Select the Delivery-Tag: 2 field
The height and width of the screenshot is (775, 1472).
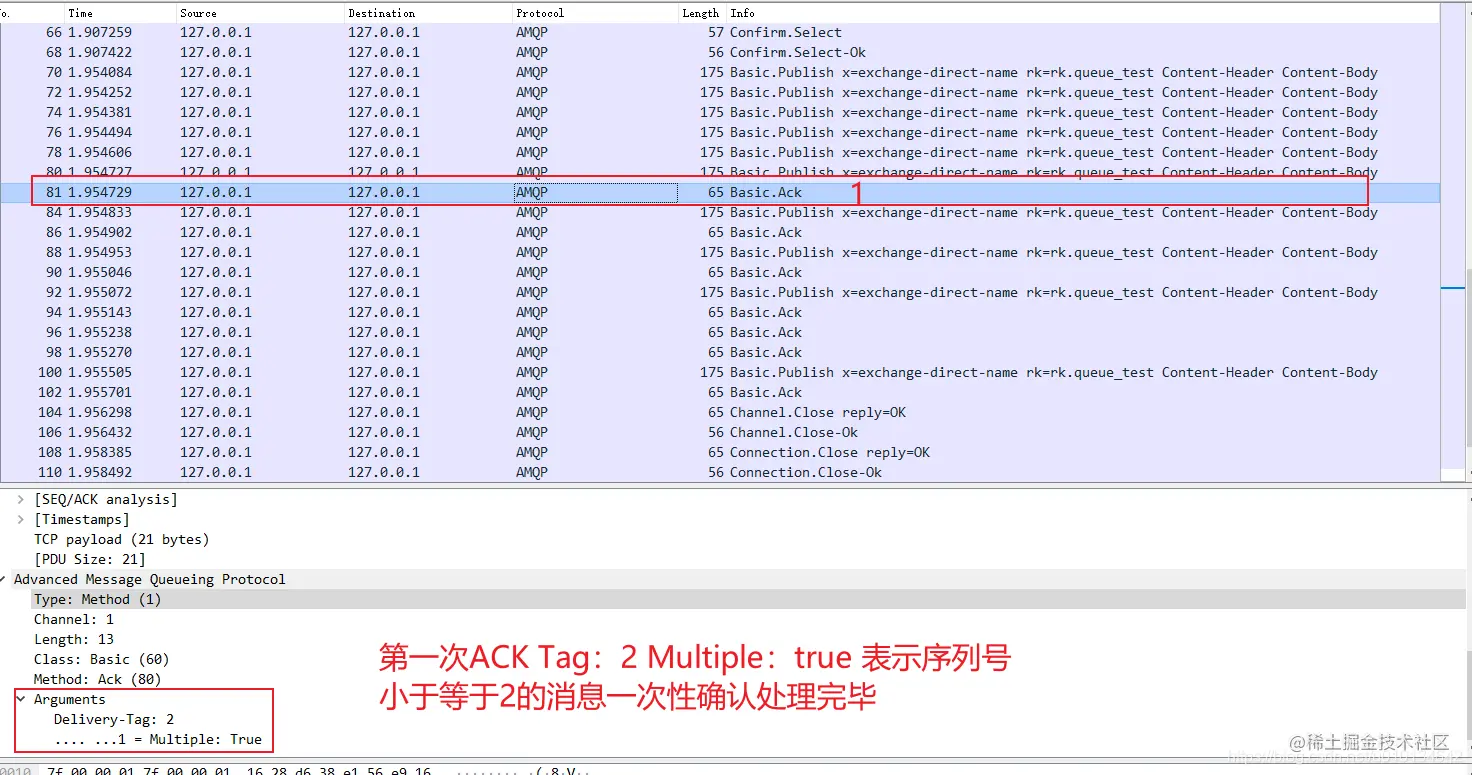pos(114,719)
